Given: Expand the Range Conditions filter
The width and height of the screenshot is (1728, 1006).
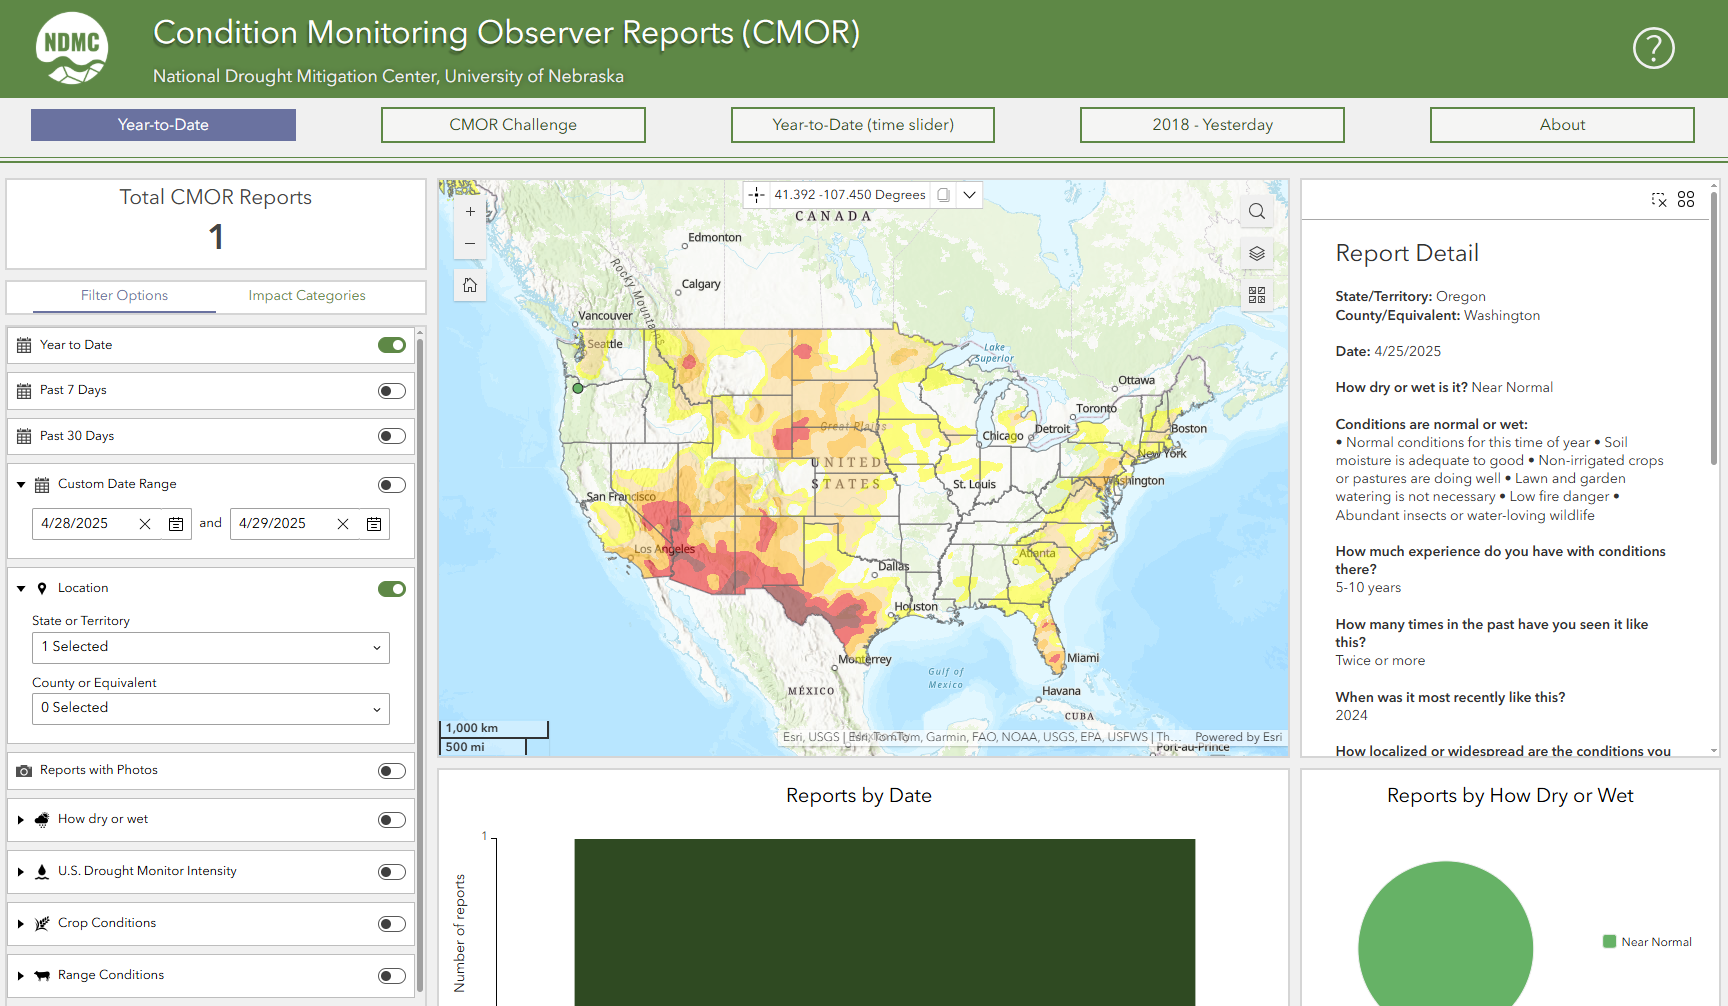Looking at the screenshot, I should point(21,976).
